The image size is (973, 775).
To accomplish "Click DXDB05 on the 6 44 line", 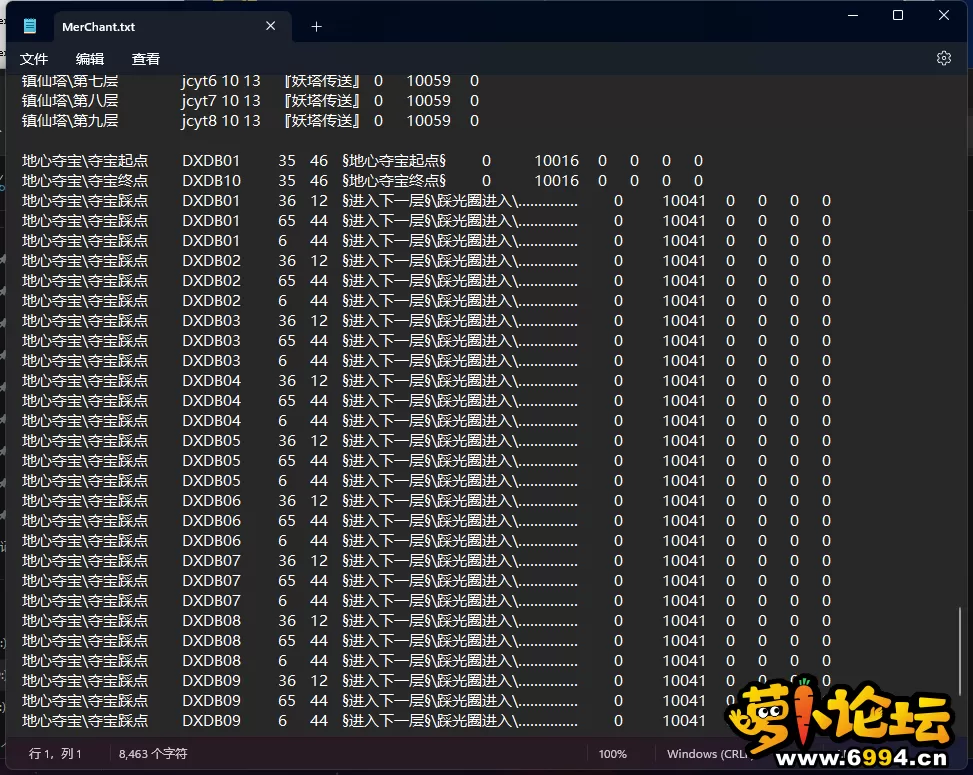I will [x=211, y=480].
